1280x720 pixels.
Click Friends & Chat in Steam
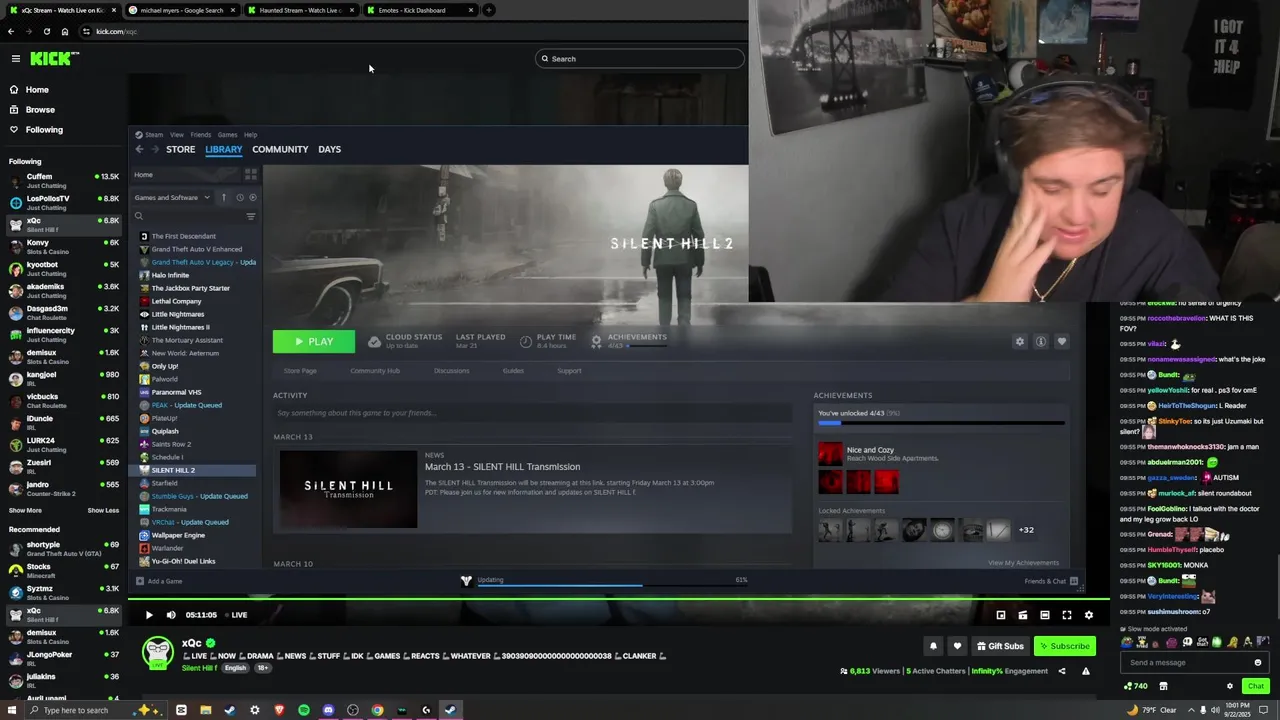tap(1051, 581)
